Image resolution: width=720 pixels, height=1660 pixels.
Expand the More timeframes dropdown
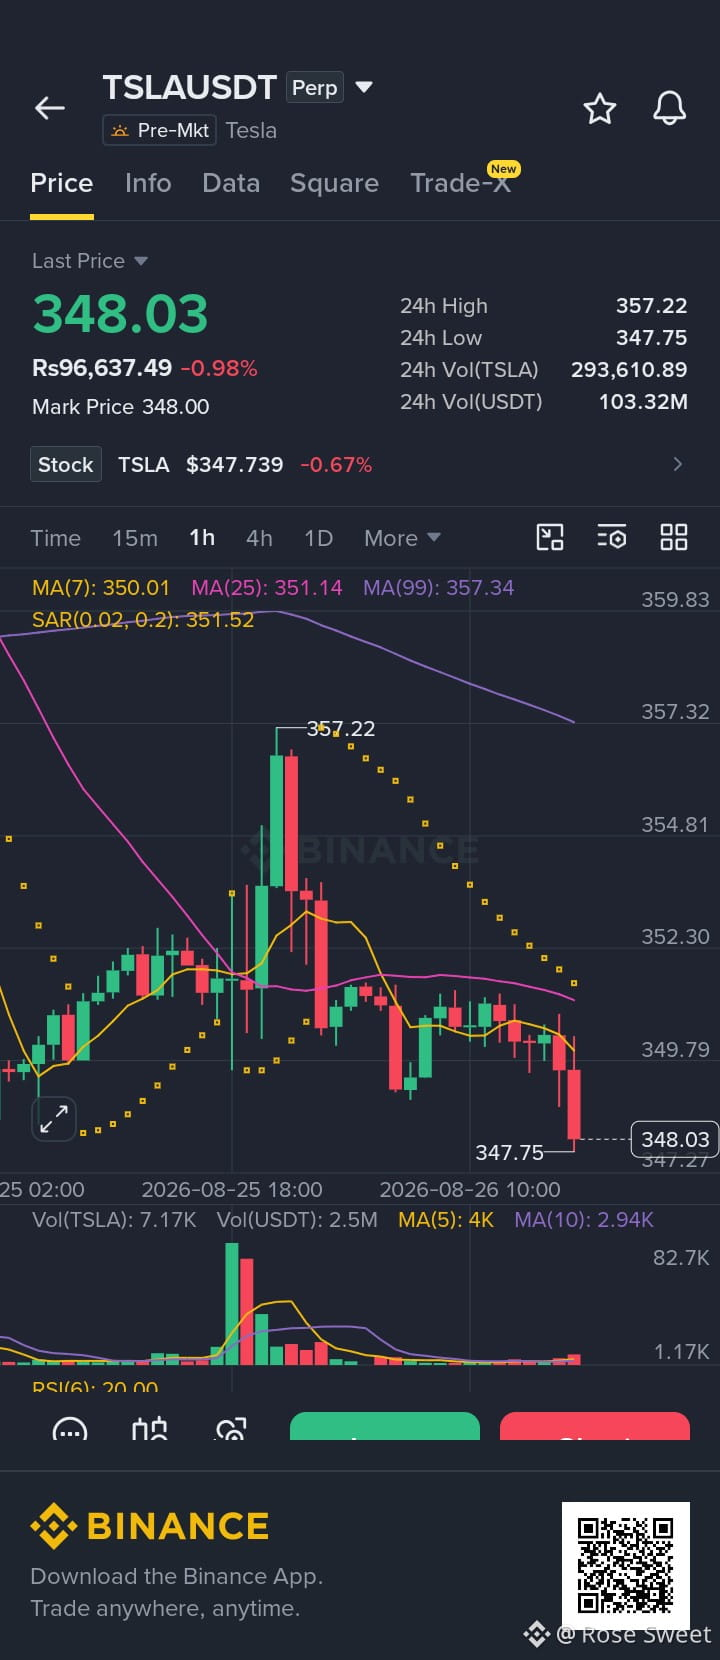click(x=403, y=538)
